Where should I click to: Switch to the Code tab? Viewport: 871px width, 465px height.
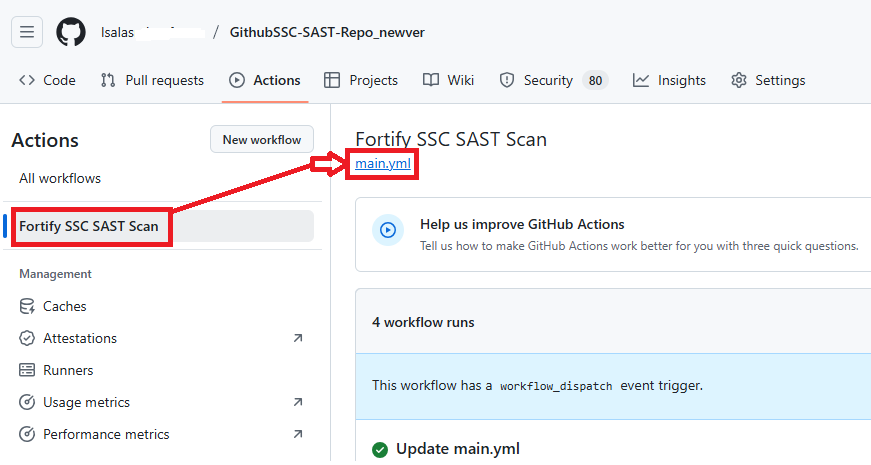(x=47, y=81)
